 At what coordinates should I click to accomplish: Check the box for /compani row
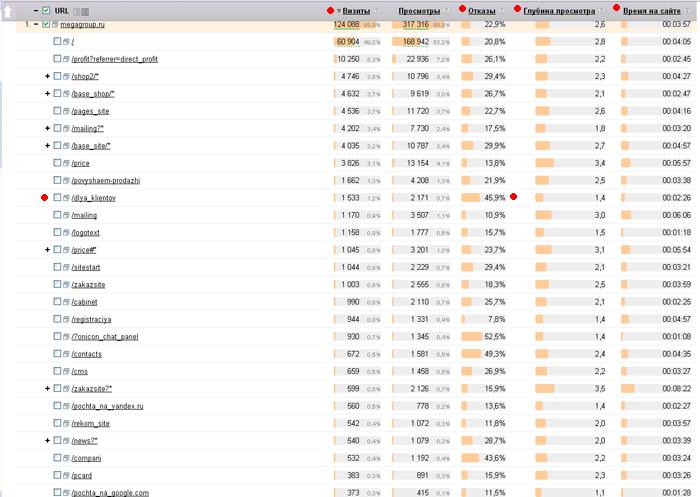click(57, 458)
